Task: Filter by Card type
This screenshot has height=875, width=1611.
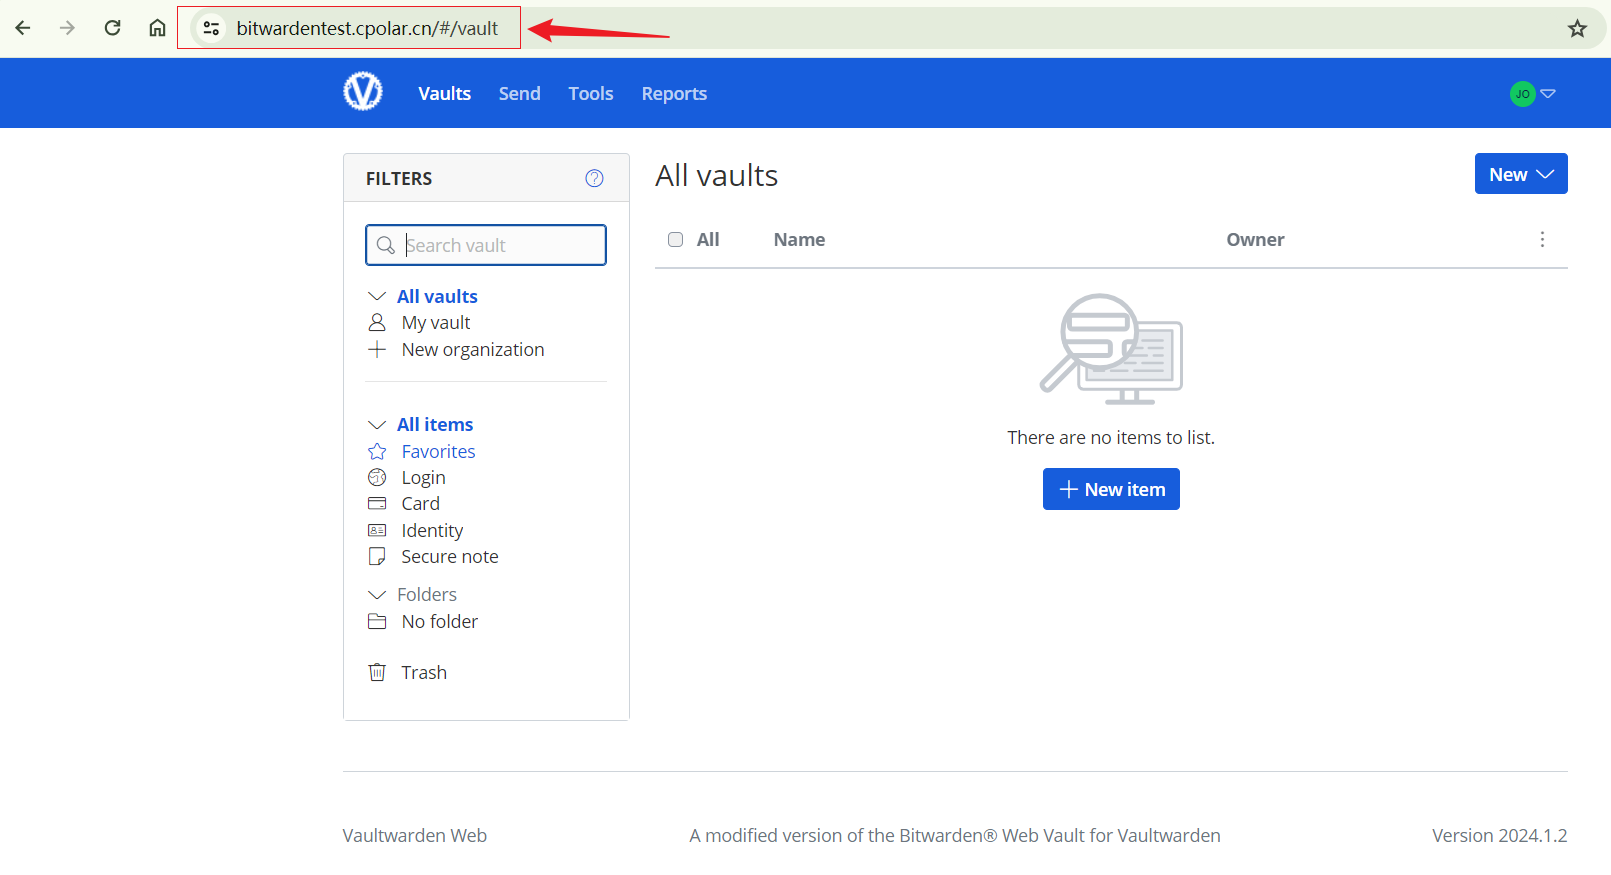Action: coord(421,503)
